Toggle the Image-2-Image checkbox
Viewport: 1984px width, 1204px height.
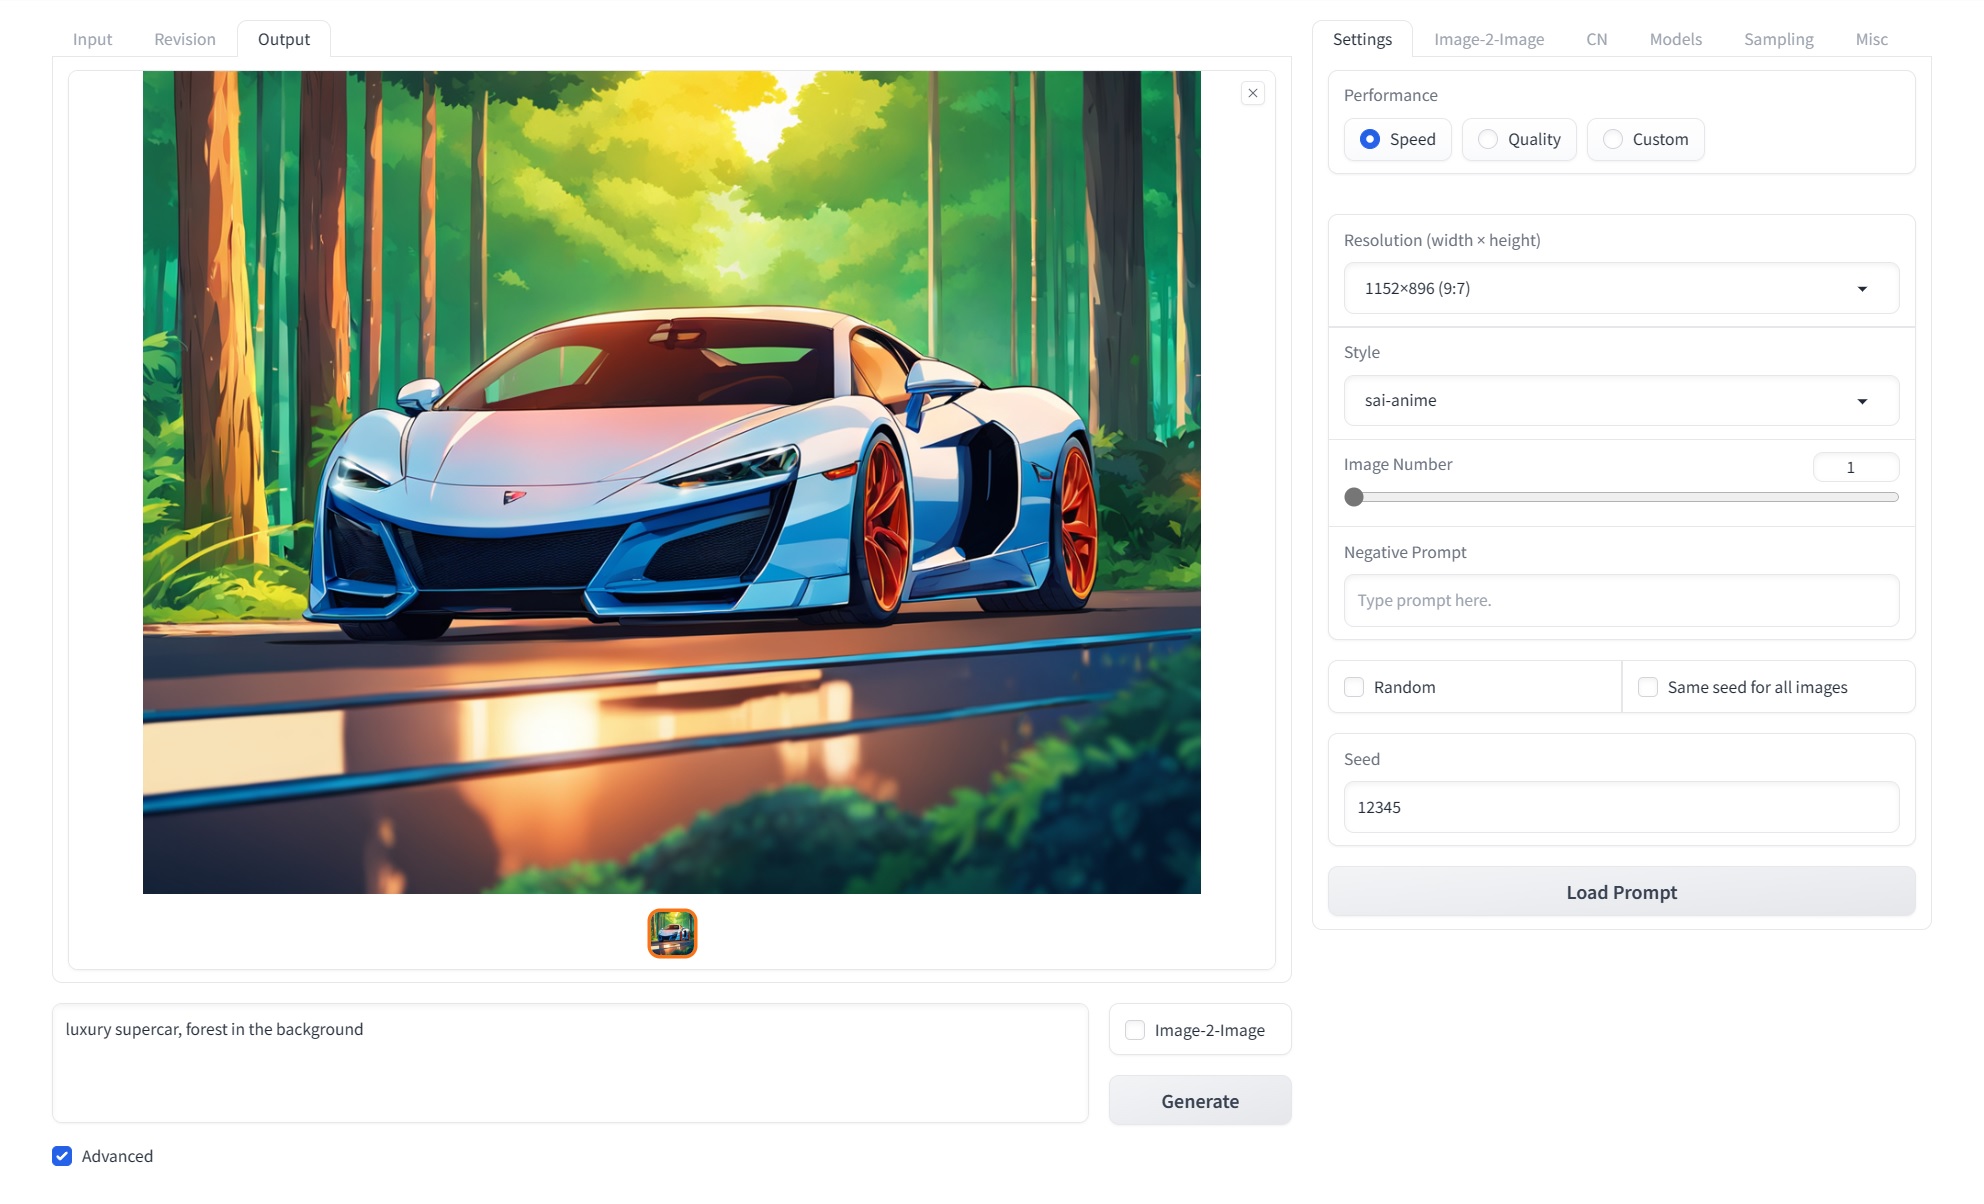pyautogui.click(x=1135, y=1030)
